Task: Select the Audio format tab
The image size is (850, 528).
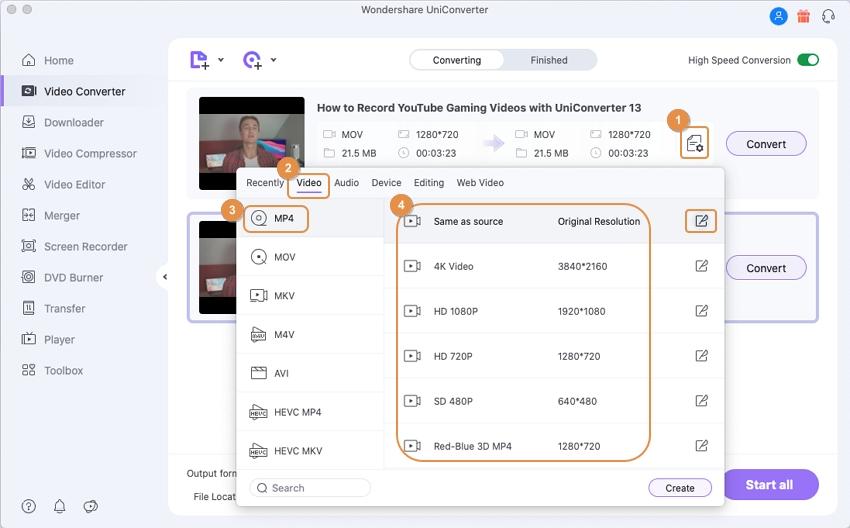Action: [346, 183]
